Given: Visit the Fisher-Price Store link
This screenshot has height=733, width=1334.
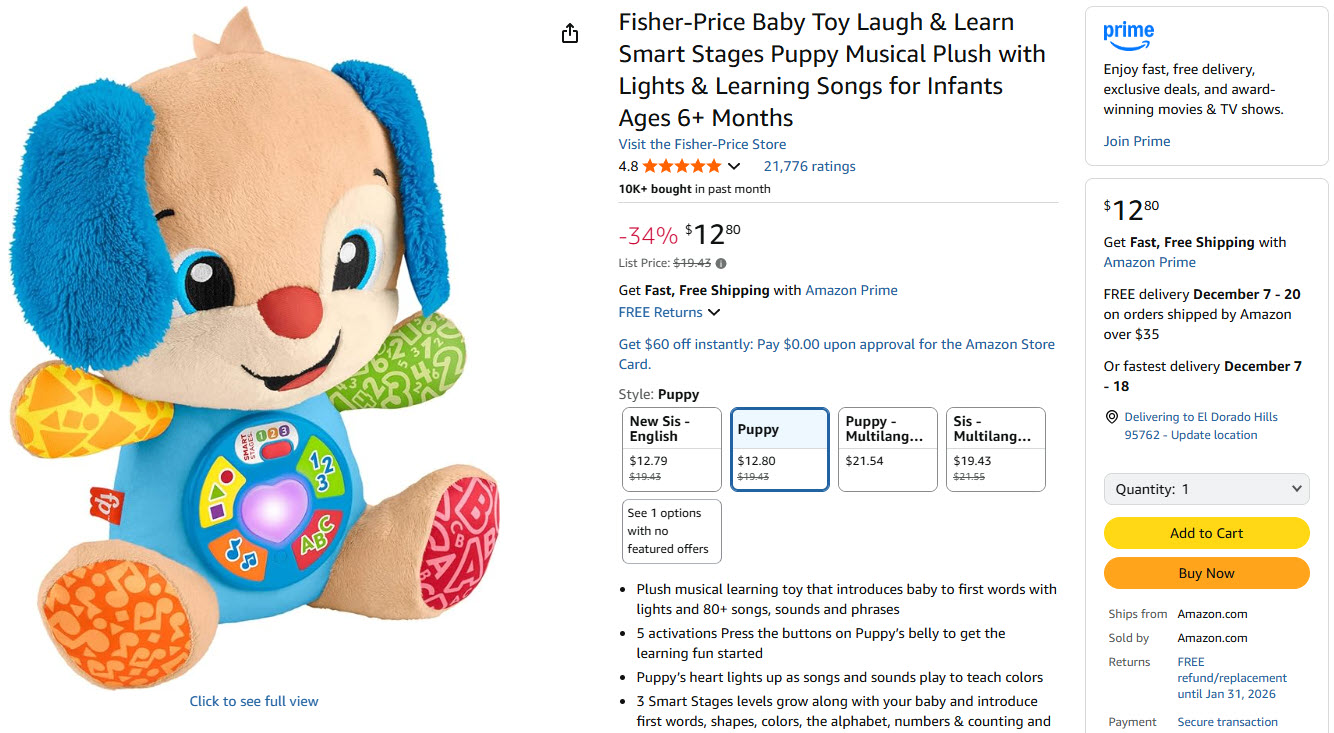Looking at the screenshot, I should pyautogui.click(x=702, y=144).
